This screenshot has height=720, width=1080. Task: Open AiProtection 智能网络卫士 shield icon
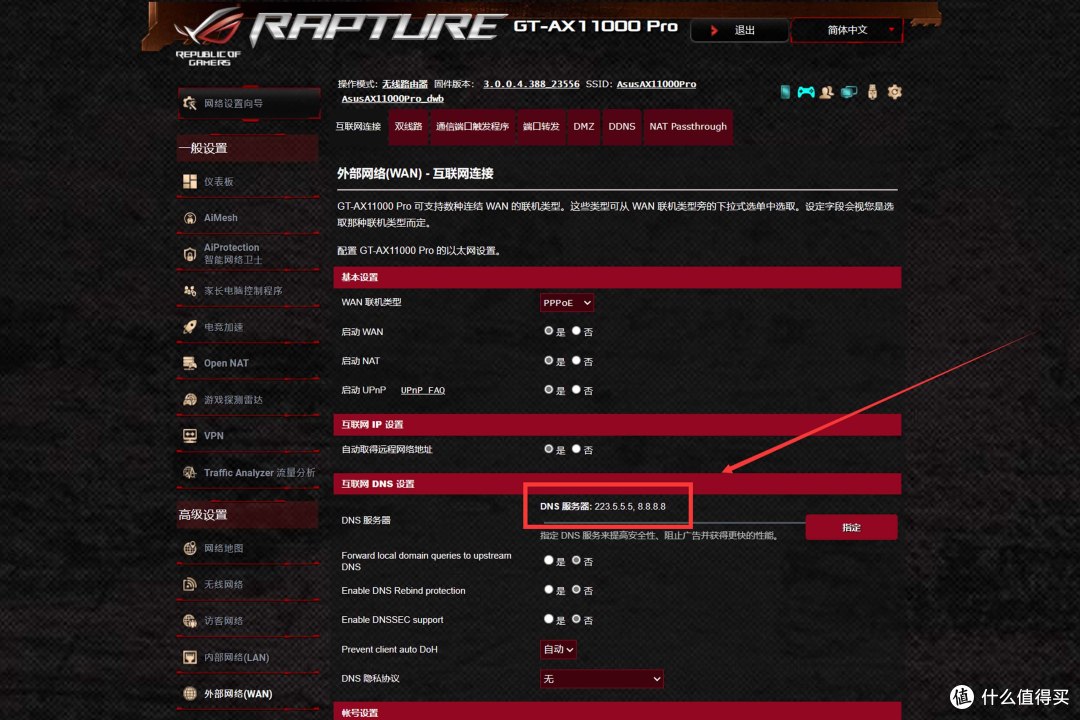pos(189,254)
